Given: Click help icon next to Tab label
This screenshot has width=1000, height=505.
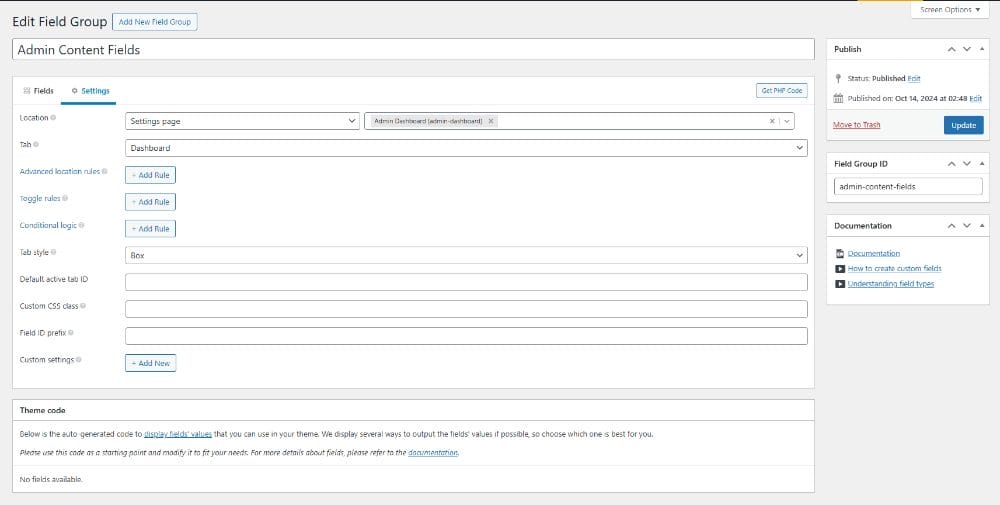Looking at the screenshot, I should [36, 145].
